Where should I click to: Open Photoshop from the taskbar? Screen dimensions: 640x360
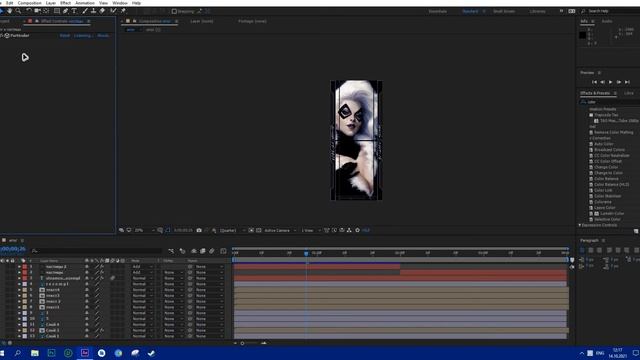pos(51,353)
